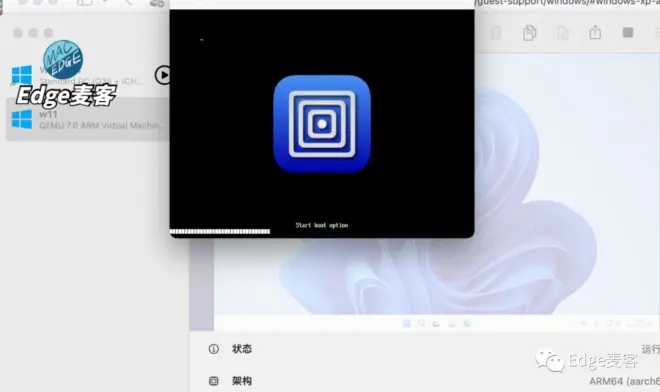Click the gray close button of UTM window

18,33
